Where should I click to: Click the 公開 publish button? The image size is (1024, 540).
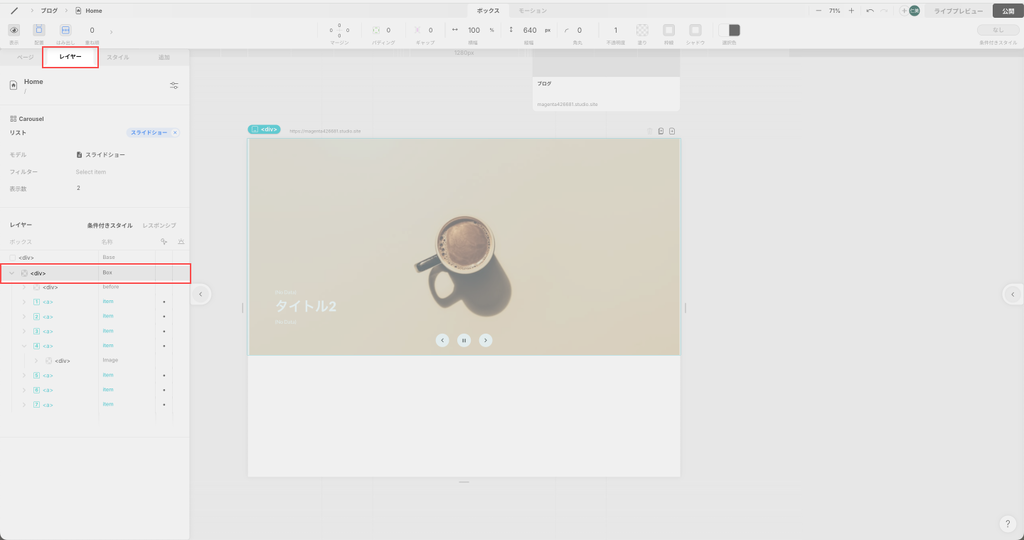(x=1007, y=10)
